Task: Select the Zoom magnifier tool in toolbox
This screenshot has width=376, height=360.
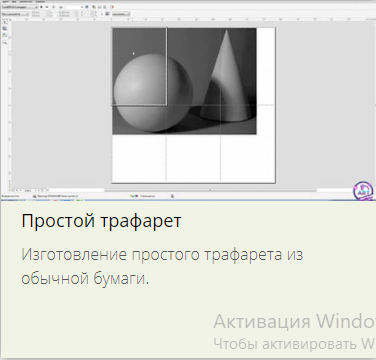Action: click(x=5, y=42)
